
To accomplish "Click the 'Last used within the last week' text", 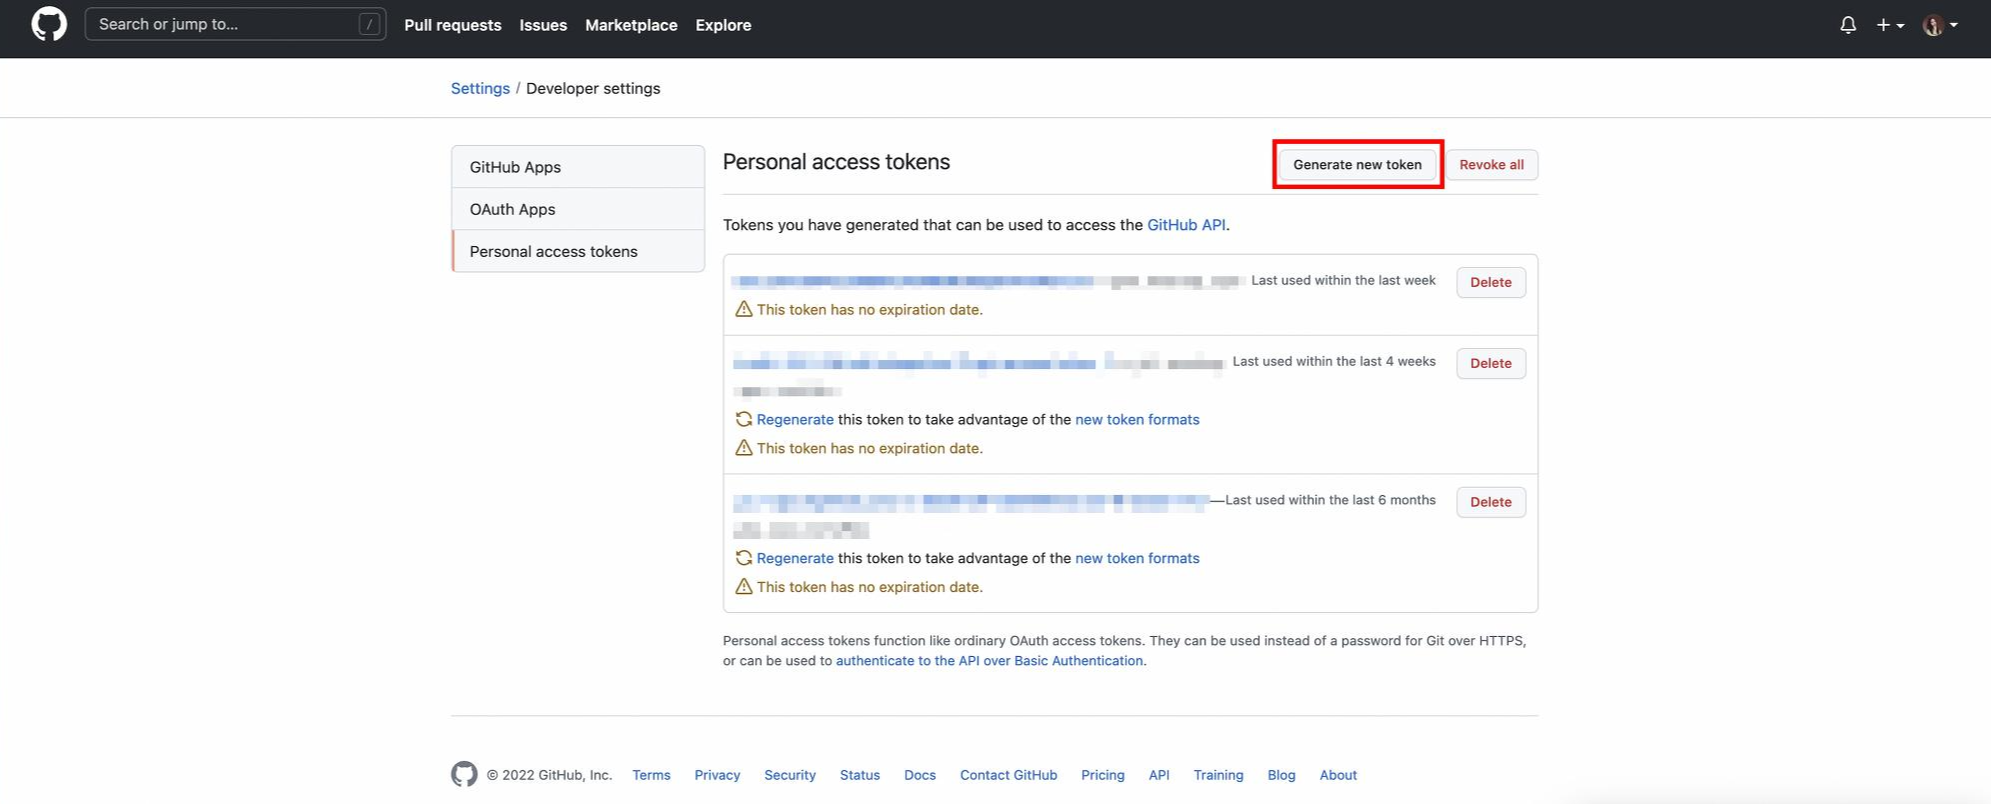I will point(1343,280).
